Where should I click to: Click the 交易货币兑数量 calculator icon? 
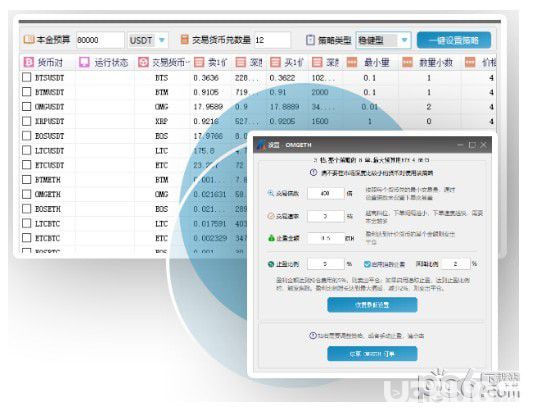tap(184, 40)
